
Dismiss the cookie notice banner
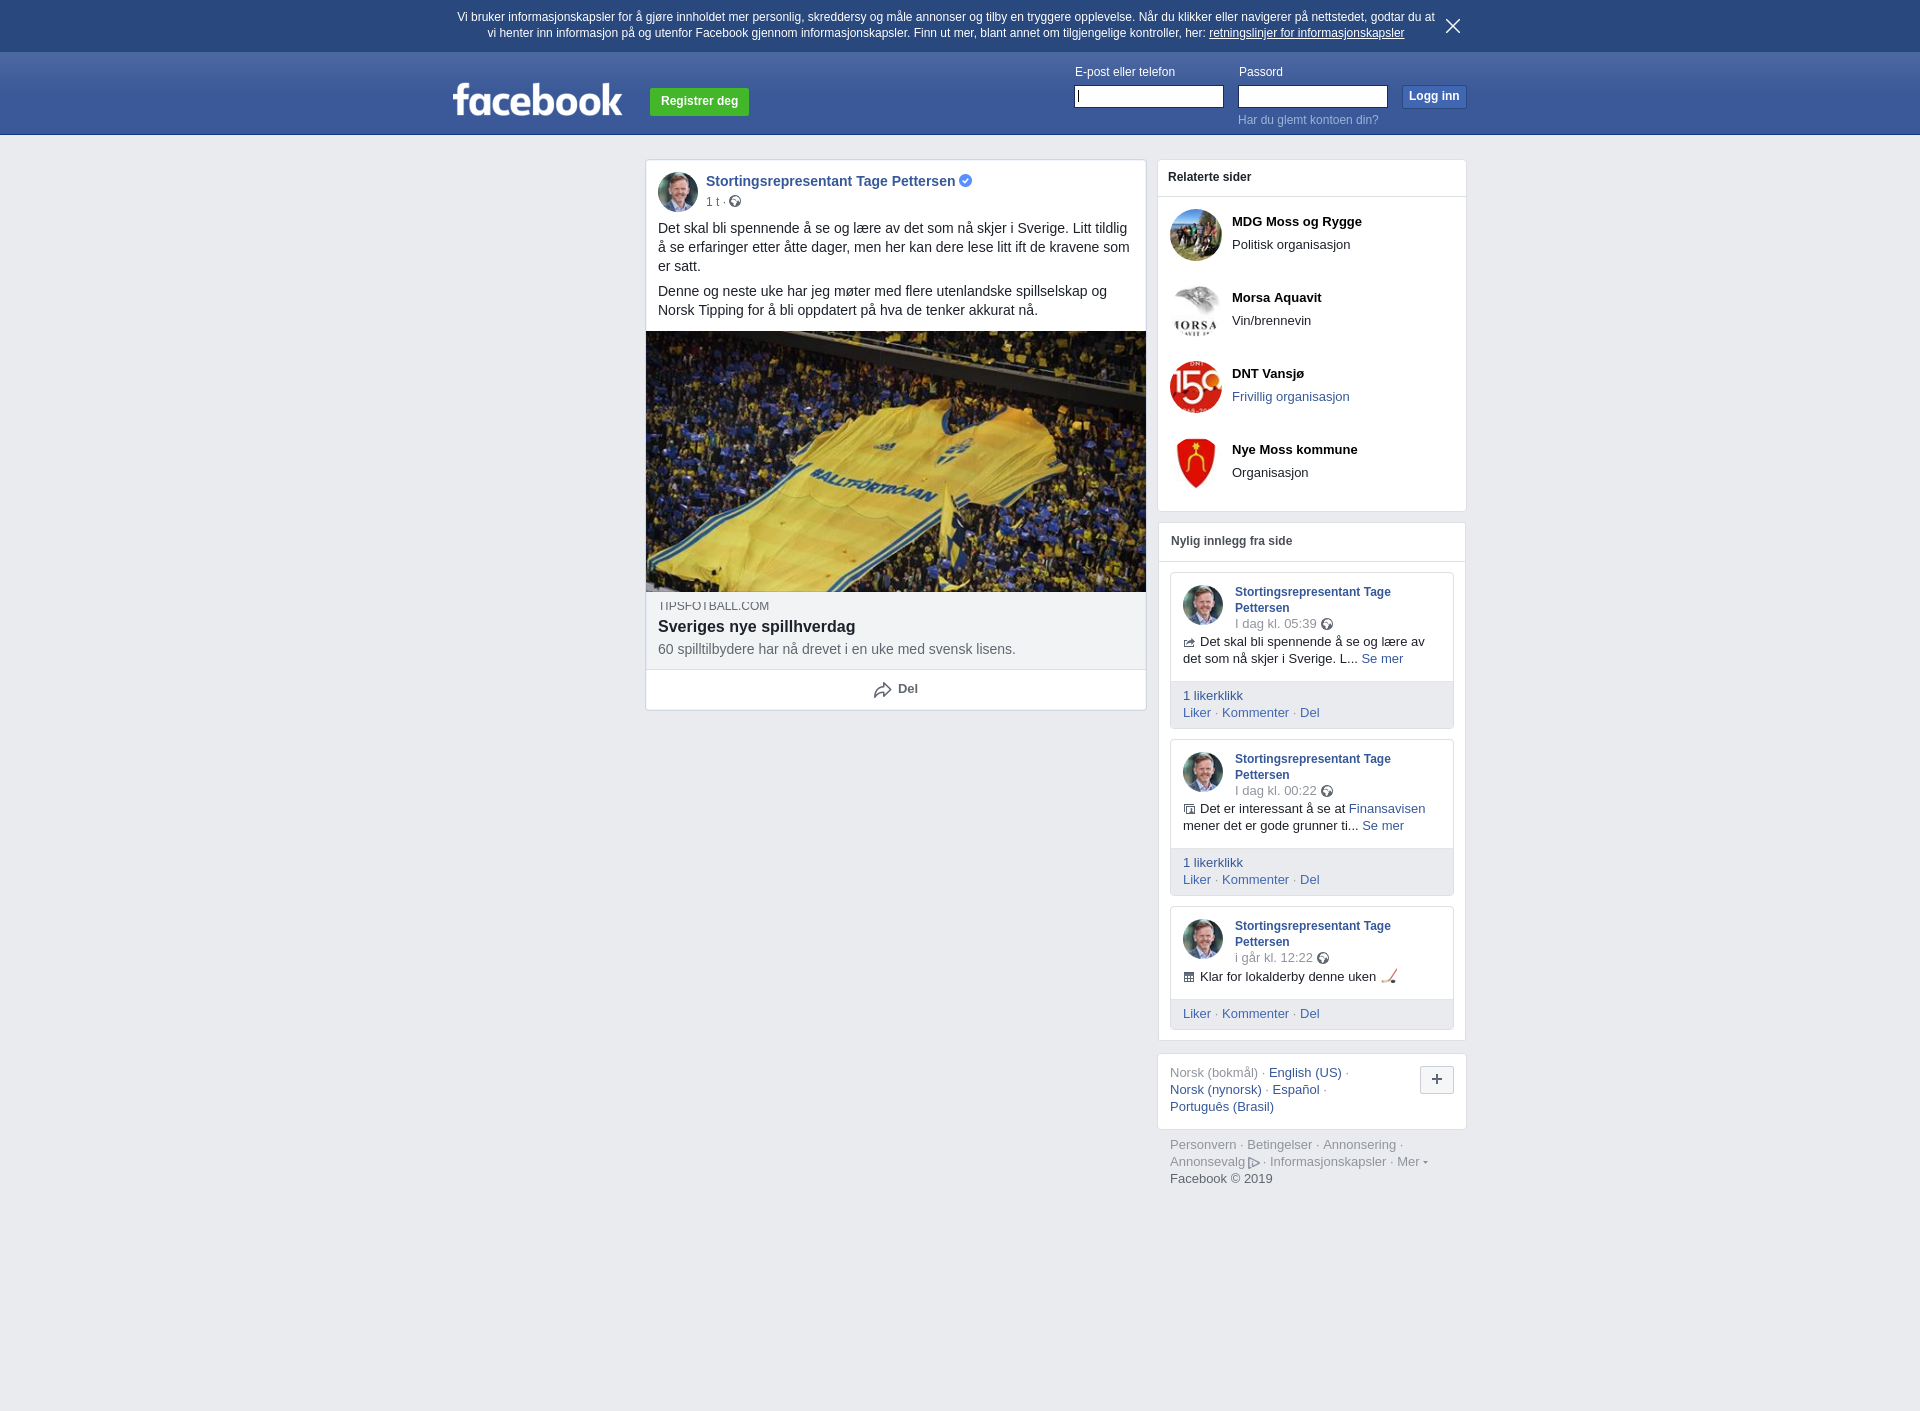pos(1453,26)
